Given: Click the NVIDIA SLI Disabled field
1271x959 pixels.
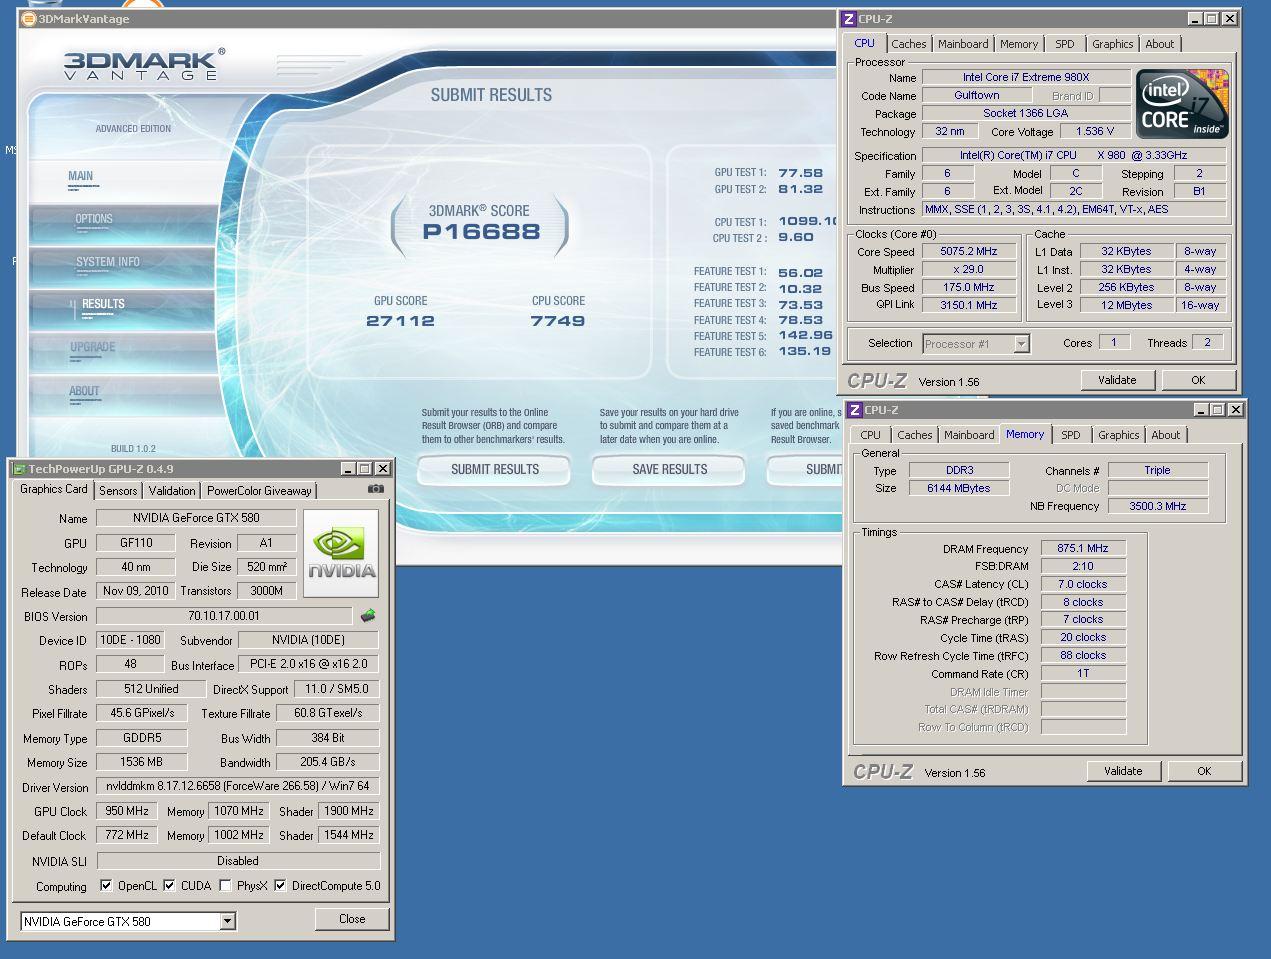Looking at the screenshot, I should [238, 861].
